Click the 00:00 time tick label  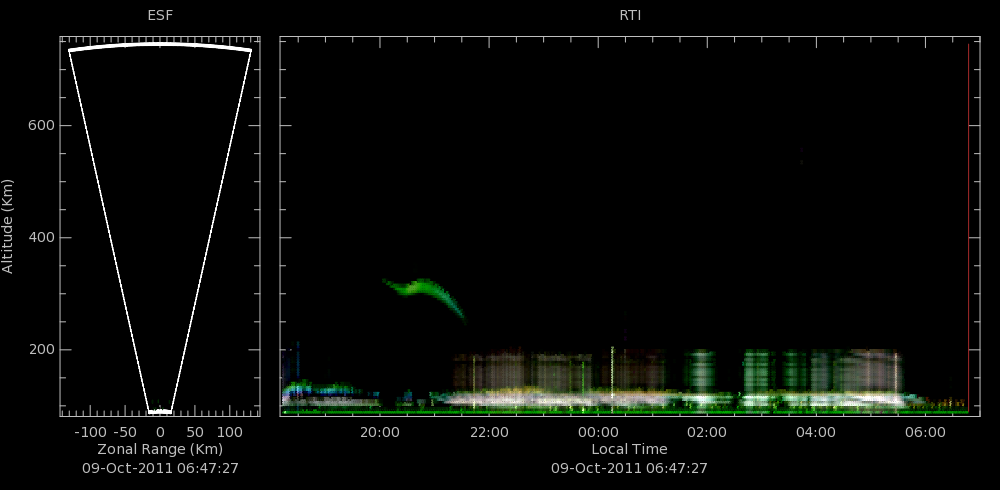click(598, 432)
